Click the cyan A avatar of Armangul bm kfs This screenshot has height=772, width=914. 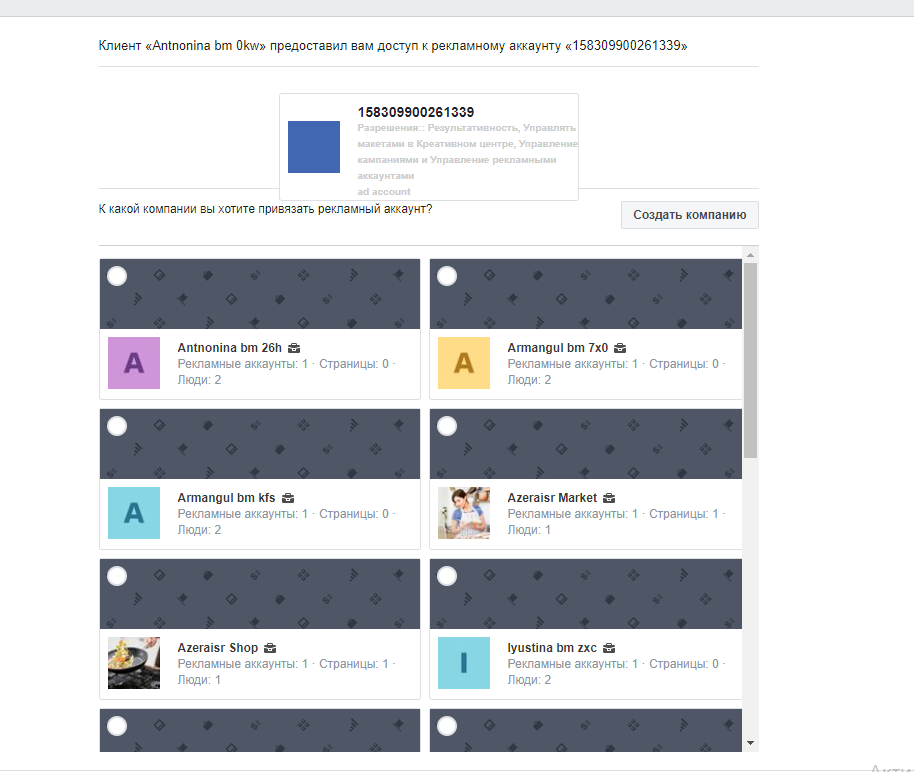(134, 513)
